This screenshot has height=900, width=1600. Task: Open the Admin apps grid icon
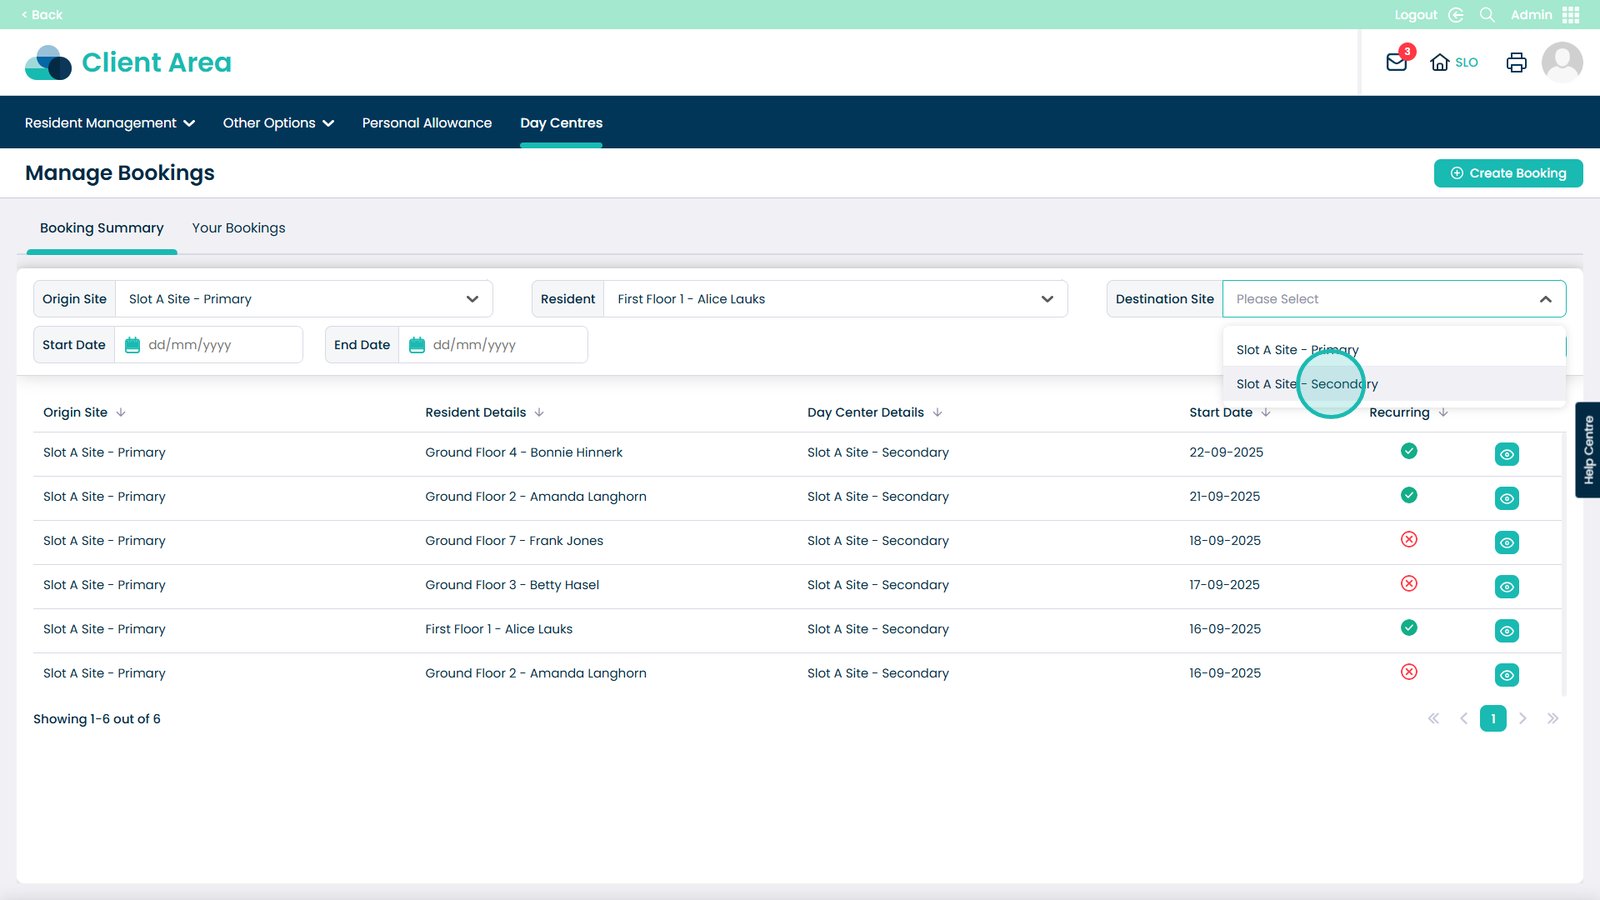[x=1571, y=15]
